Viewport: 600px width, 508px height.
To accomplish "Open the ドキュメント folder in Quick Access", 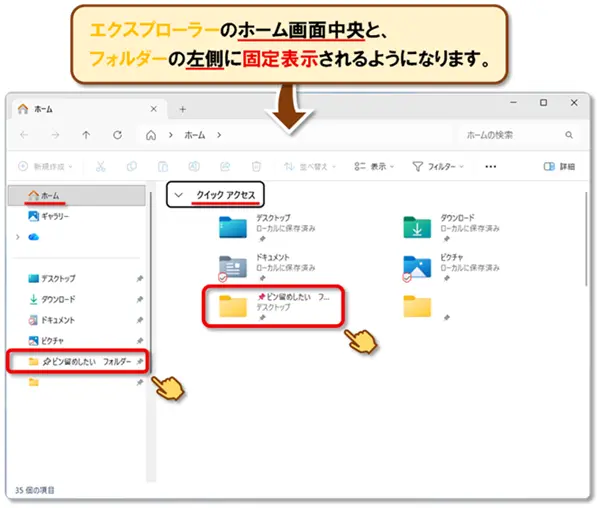I will pyautogui.click(x=268, y=267).
